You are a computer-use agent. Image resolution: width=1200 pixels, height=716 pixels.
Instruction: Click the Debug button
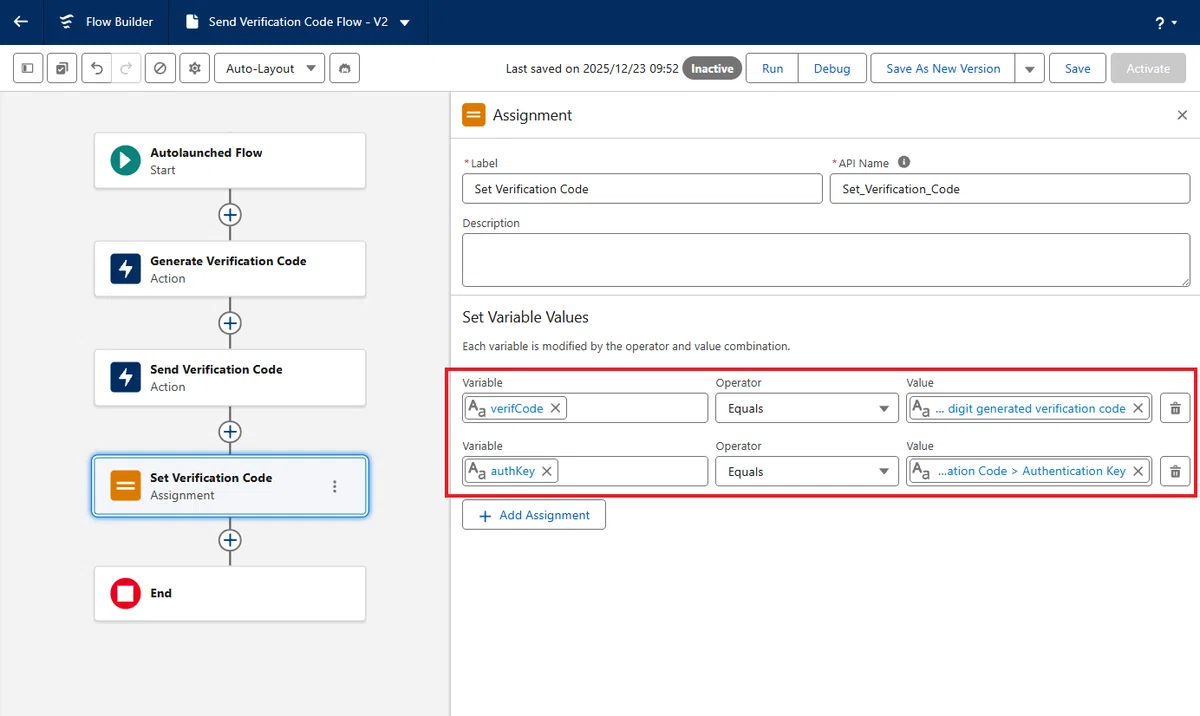[x=832, y=68]
